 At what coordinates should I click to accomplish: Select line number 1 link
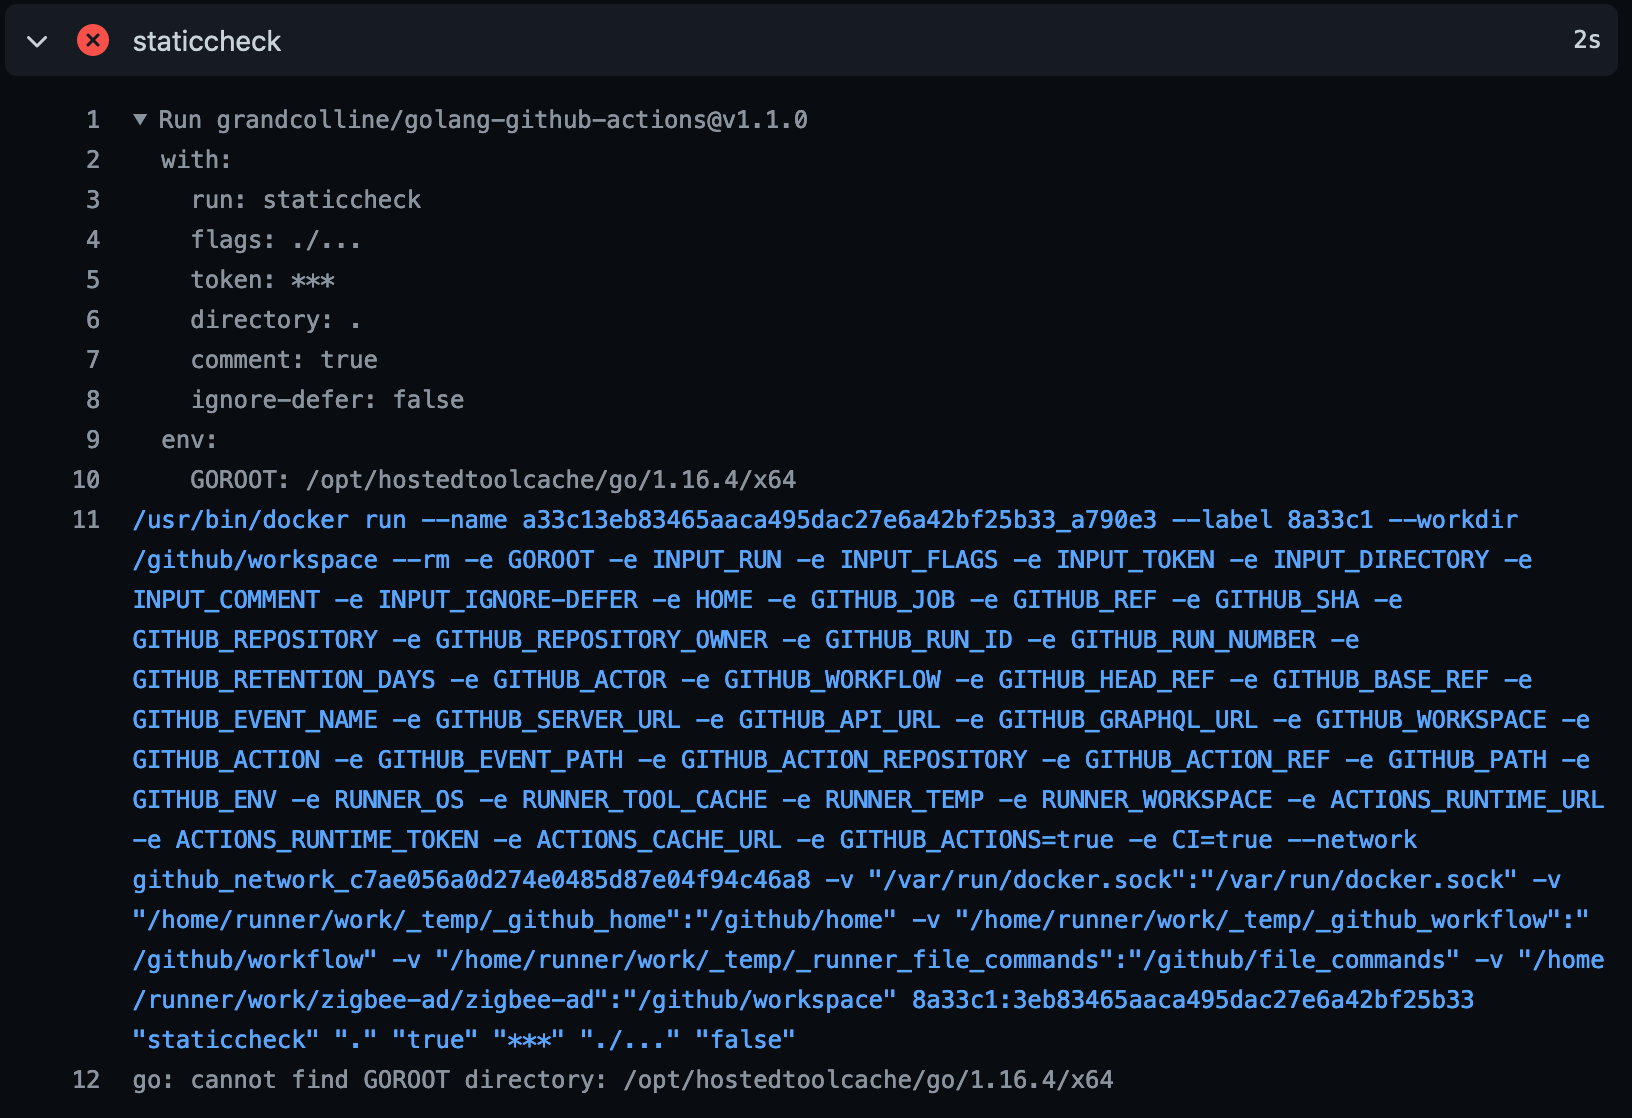(93, 120)
